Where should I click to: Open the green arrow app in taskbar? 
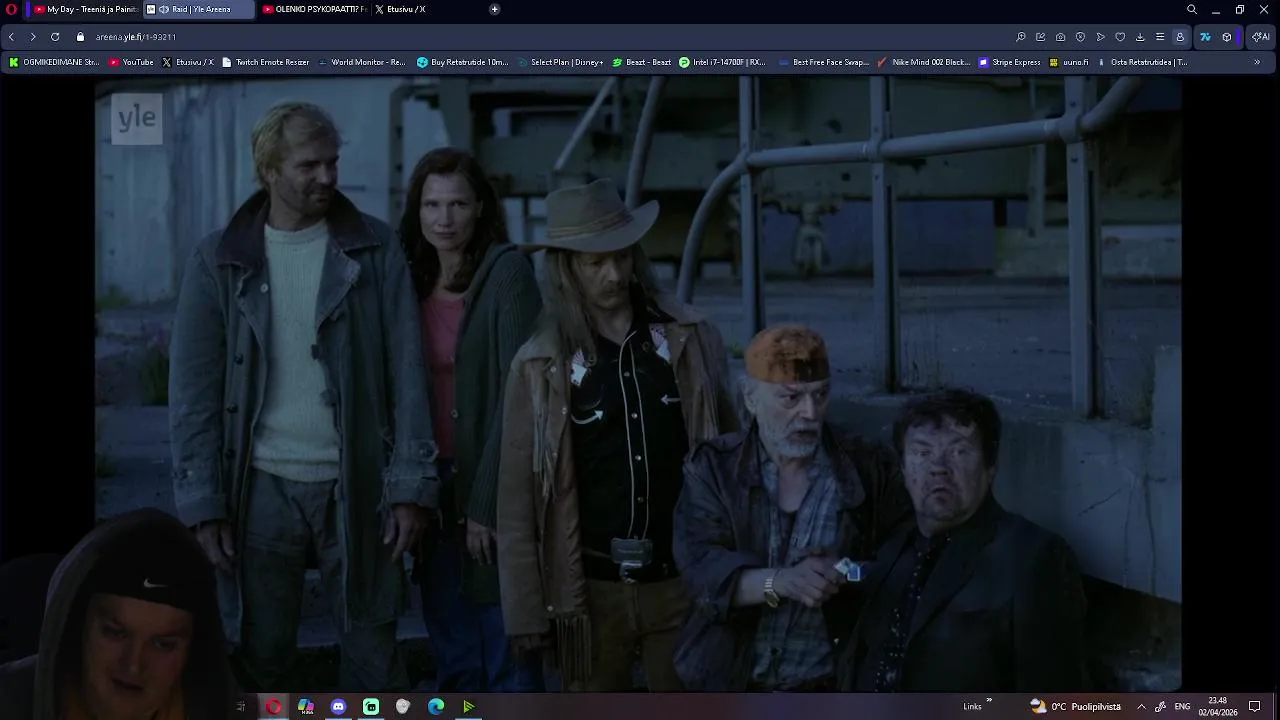pyautogui.click(x=468, y=707)
